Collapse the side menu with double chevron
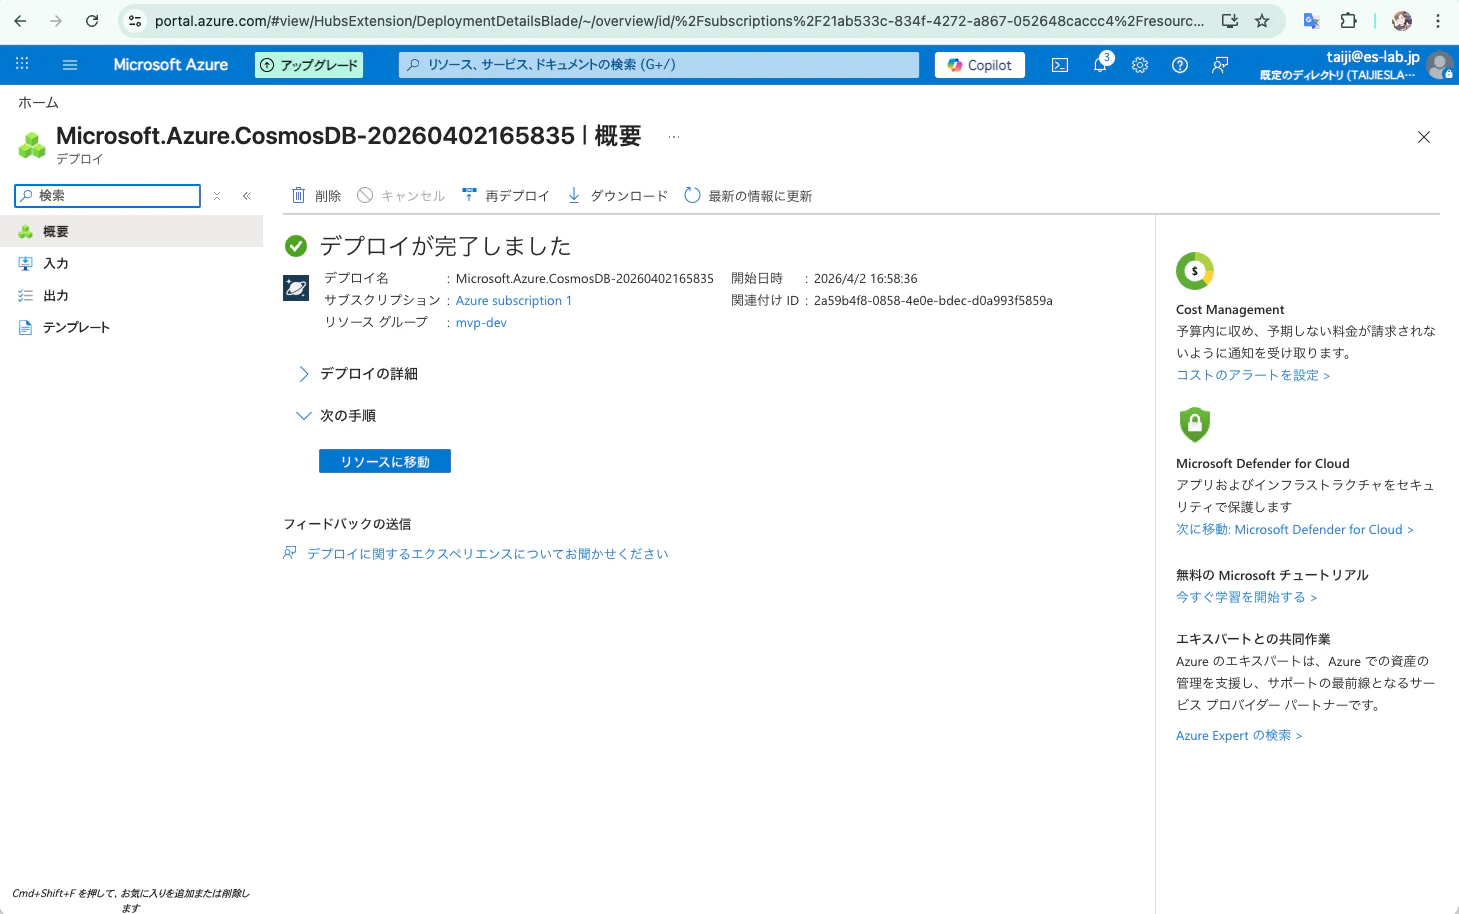This screenshot has height=914, width=1459. [x=246, y=196]
